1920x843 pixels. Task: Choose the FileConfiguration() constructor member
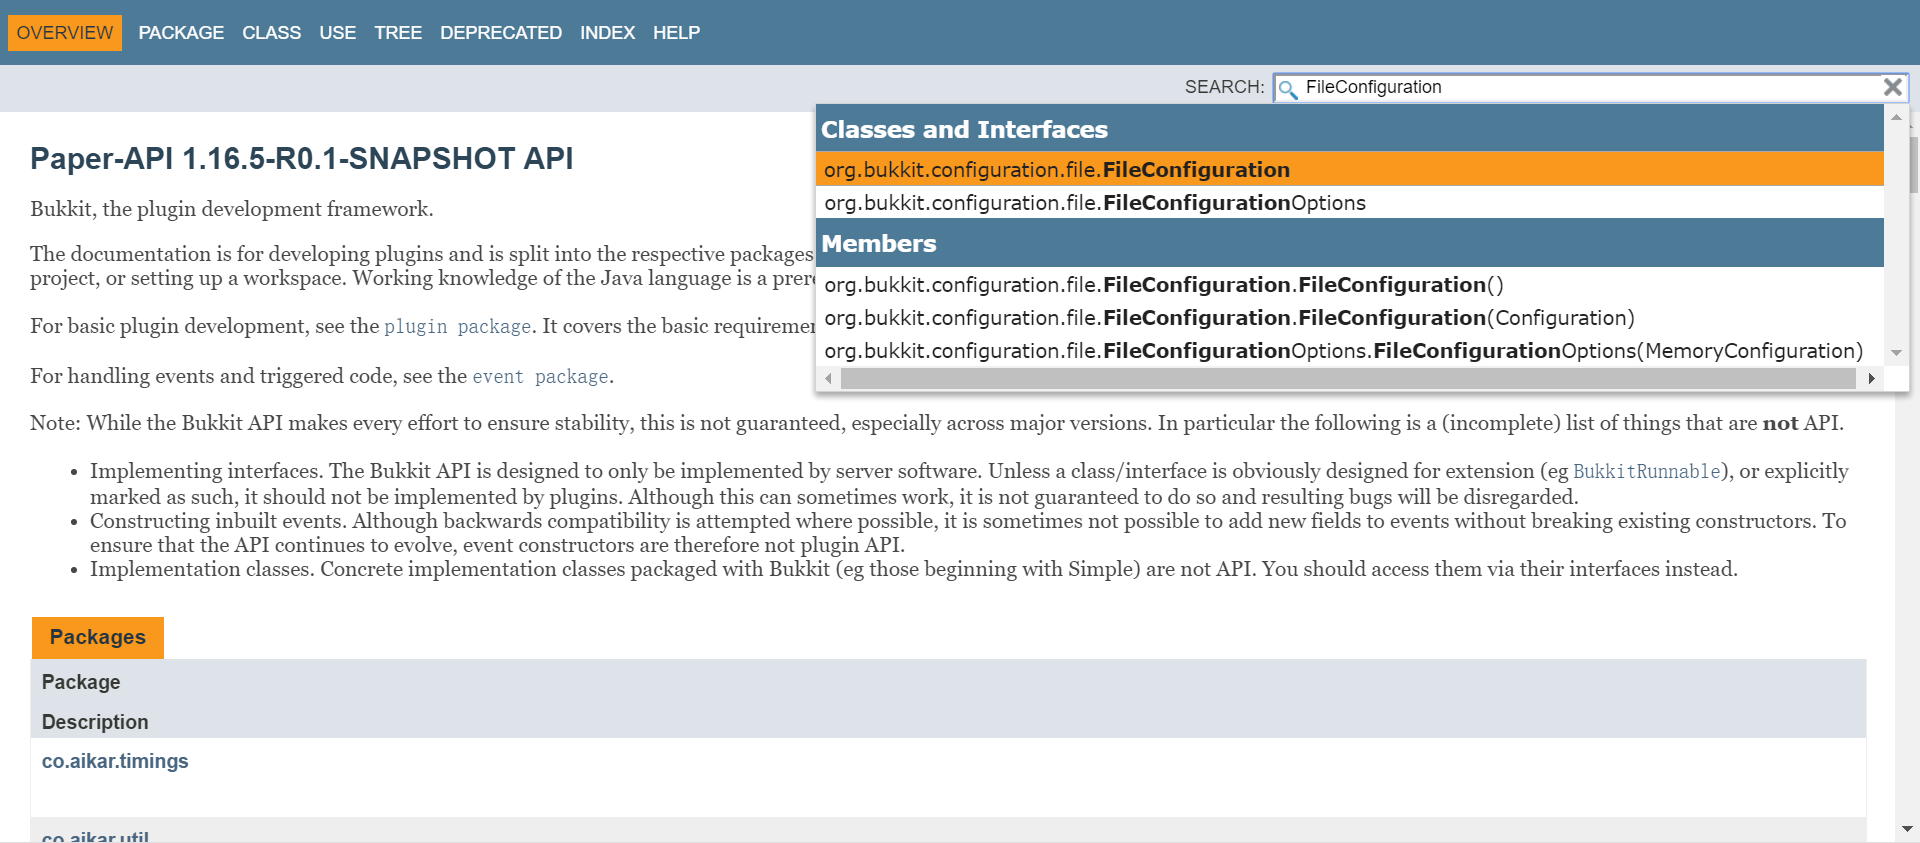1350,285
